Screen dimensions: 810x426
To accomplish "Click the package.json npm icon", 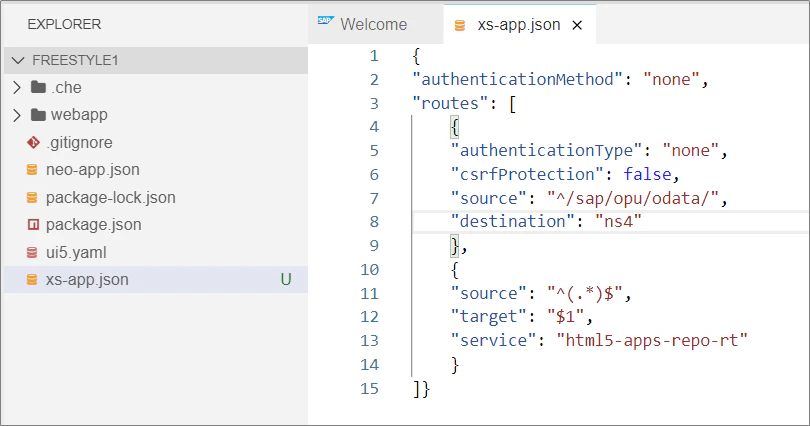I will click(x=33, y=224).
